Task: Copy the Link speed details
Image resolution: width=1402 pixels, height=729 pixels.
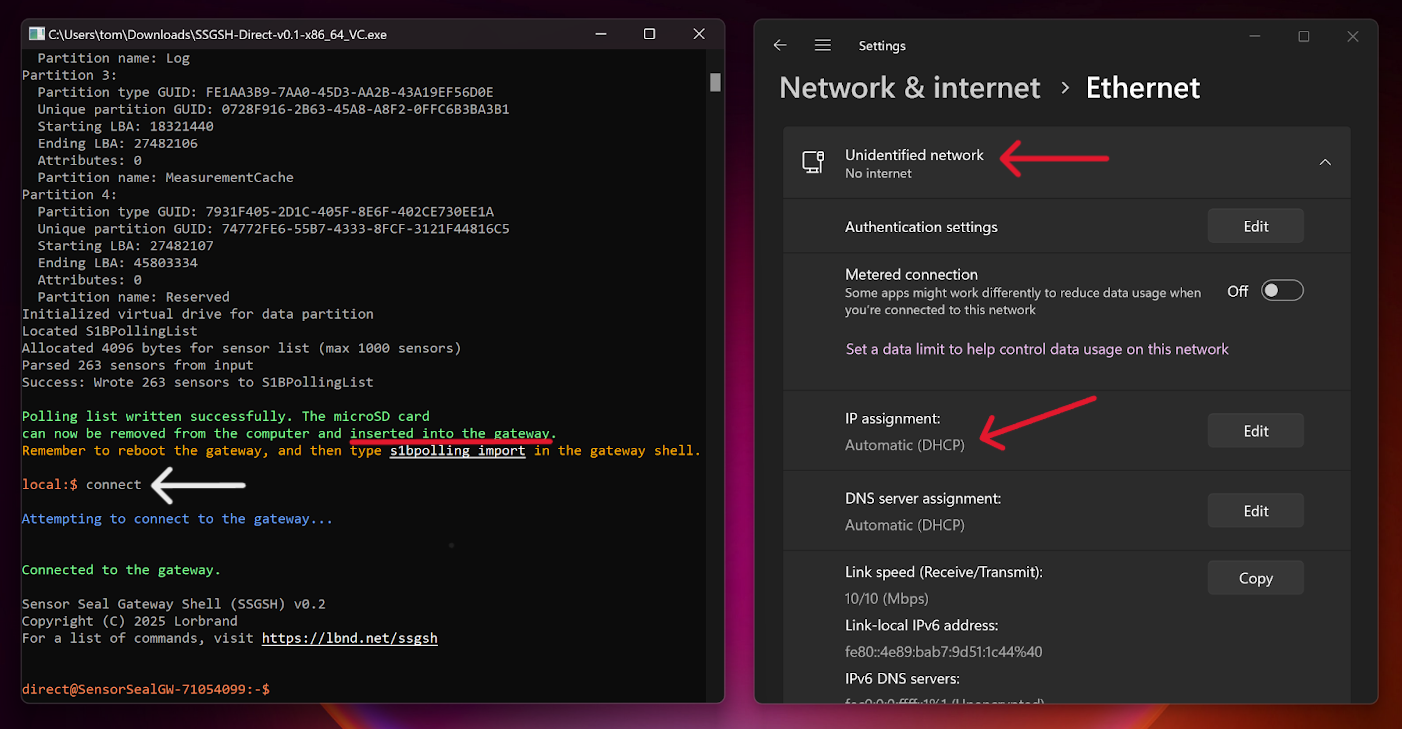Action: (x=1255, y=577)
